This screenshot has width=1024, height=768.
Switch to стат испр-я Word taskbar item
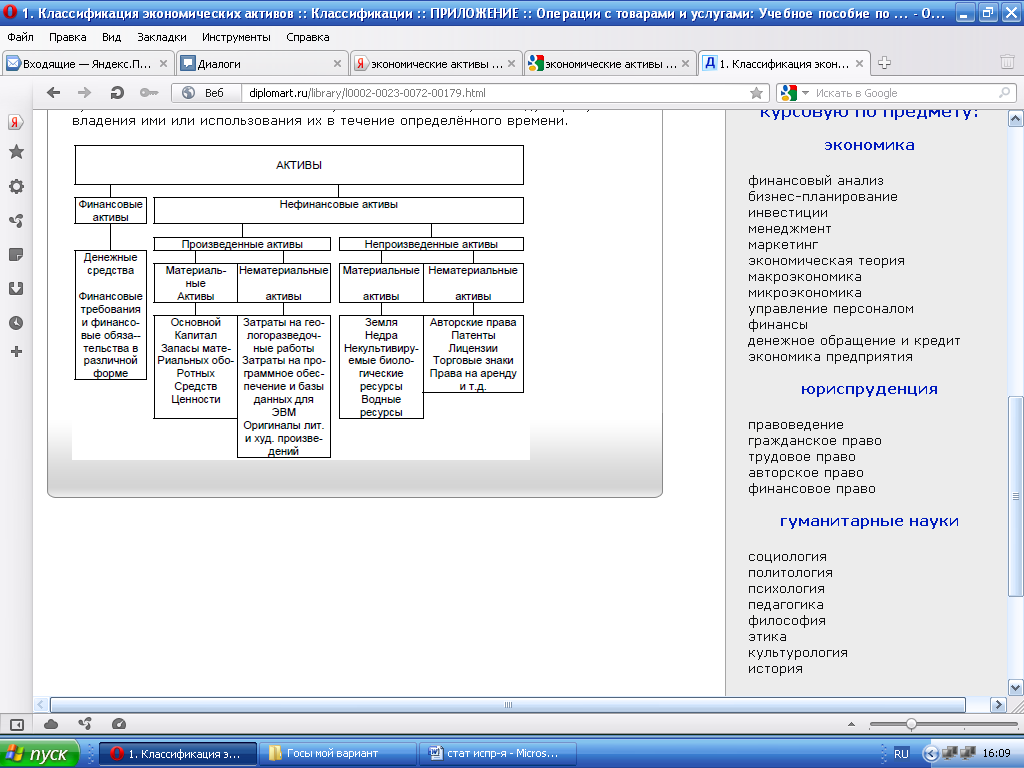[x=498, y=754]
